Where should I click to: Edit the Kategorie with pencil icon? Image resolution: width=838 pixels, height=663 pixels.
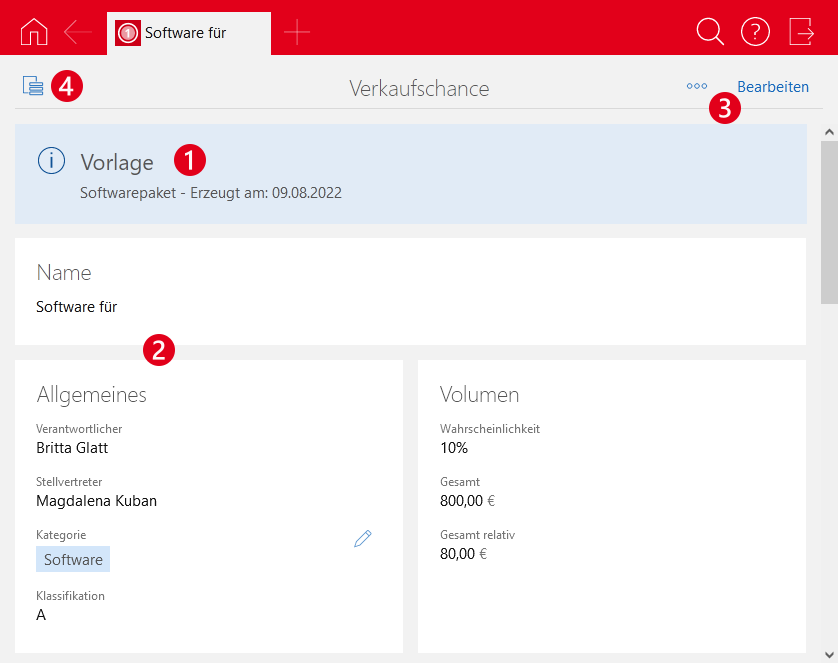click(362, 539)
